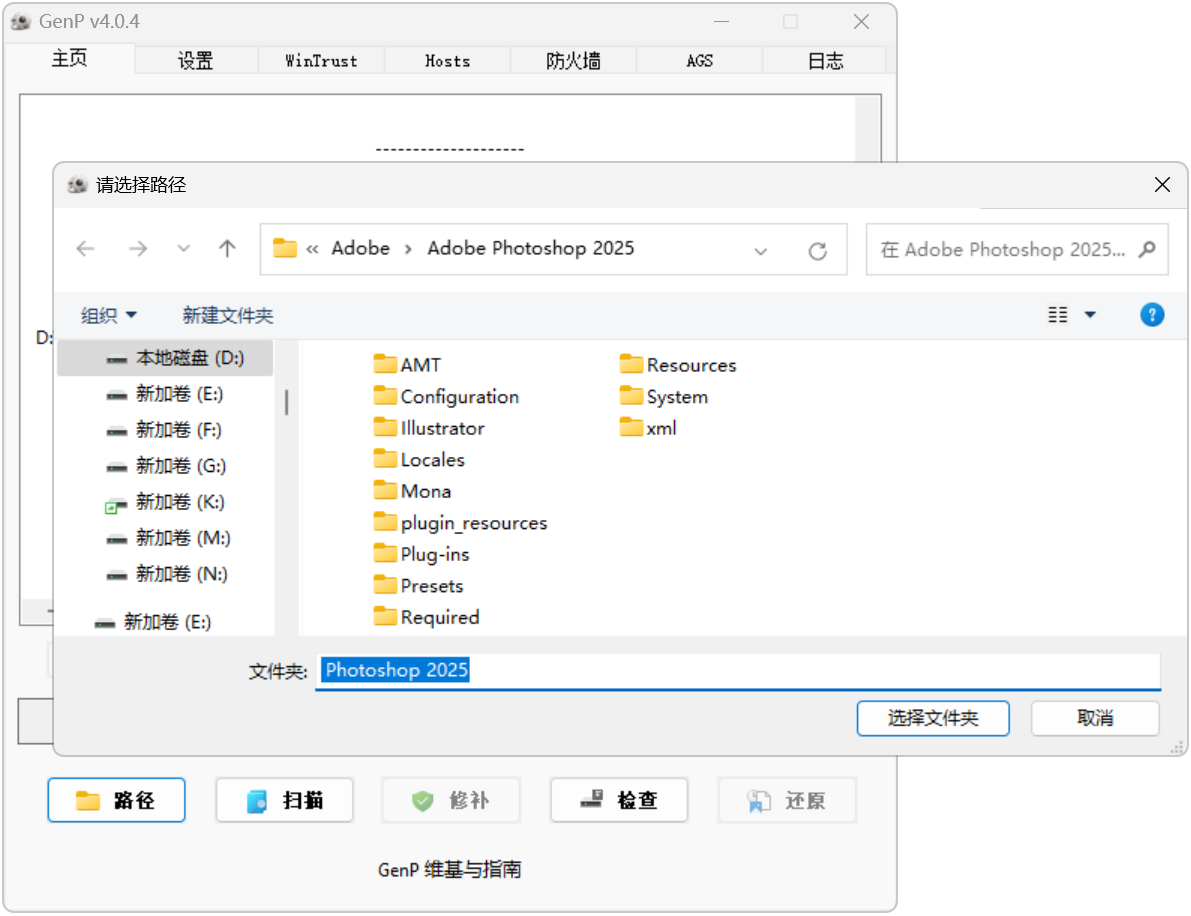Select the Presets folder

pyautogui.click(x=419, y=586)
